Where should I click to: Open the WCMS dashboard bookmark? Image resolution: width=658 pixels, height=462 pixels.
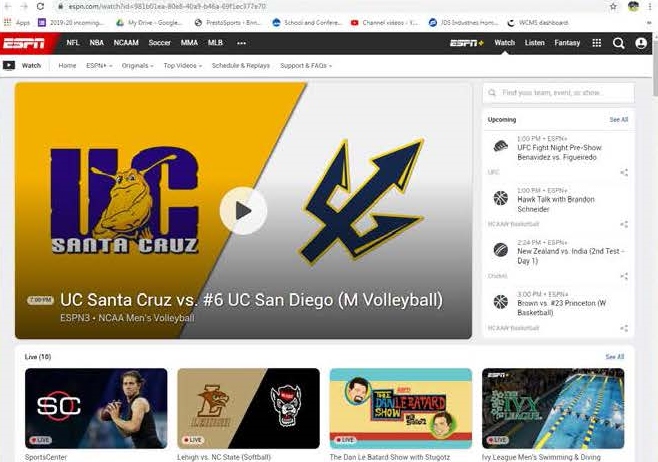(538, 23)
